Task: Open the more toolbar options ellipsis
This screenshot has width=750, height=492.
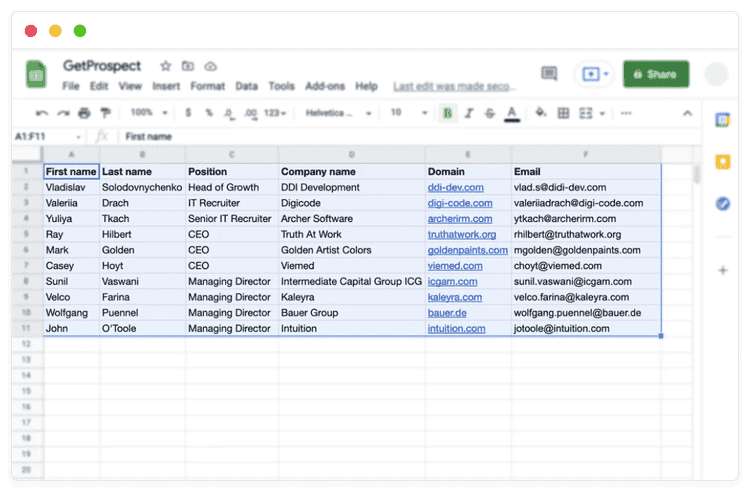Action: pos(626,113)
